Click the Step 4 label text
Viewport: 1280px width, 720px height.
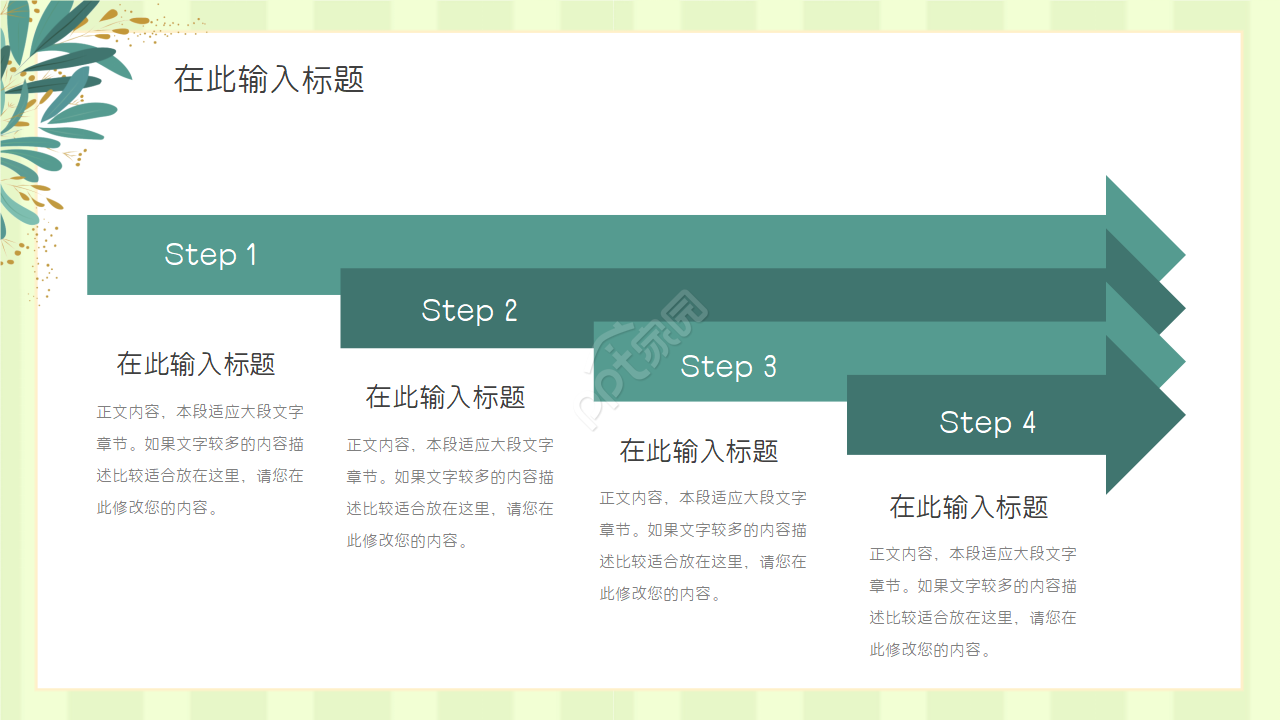tap(988, 422)
